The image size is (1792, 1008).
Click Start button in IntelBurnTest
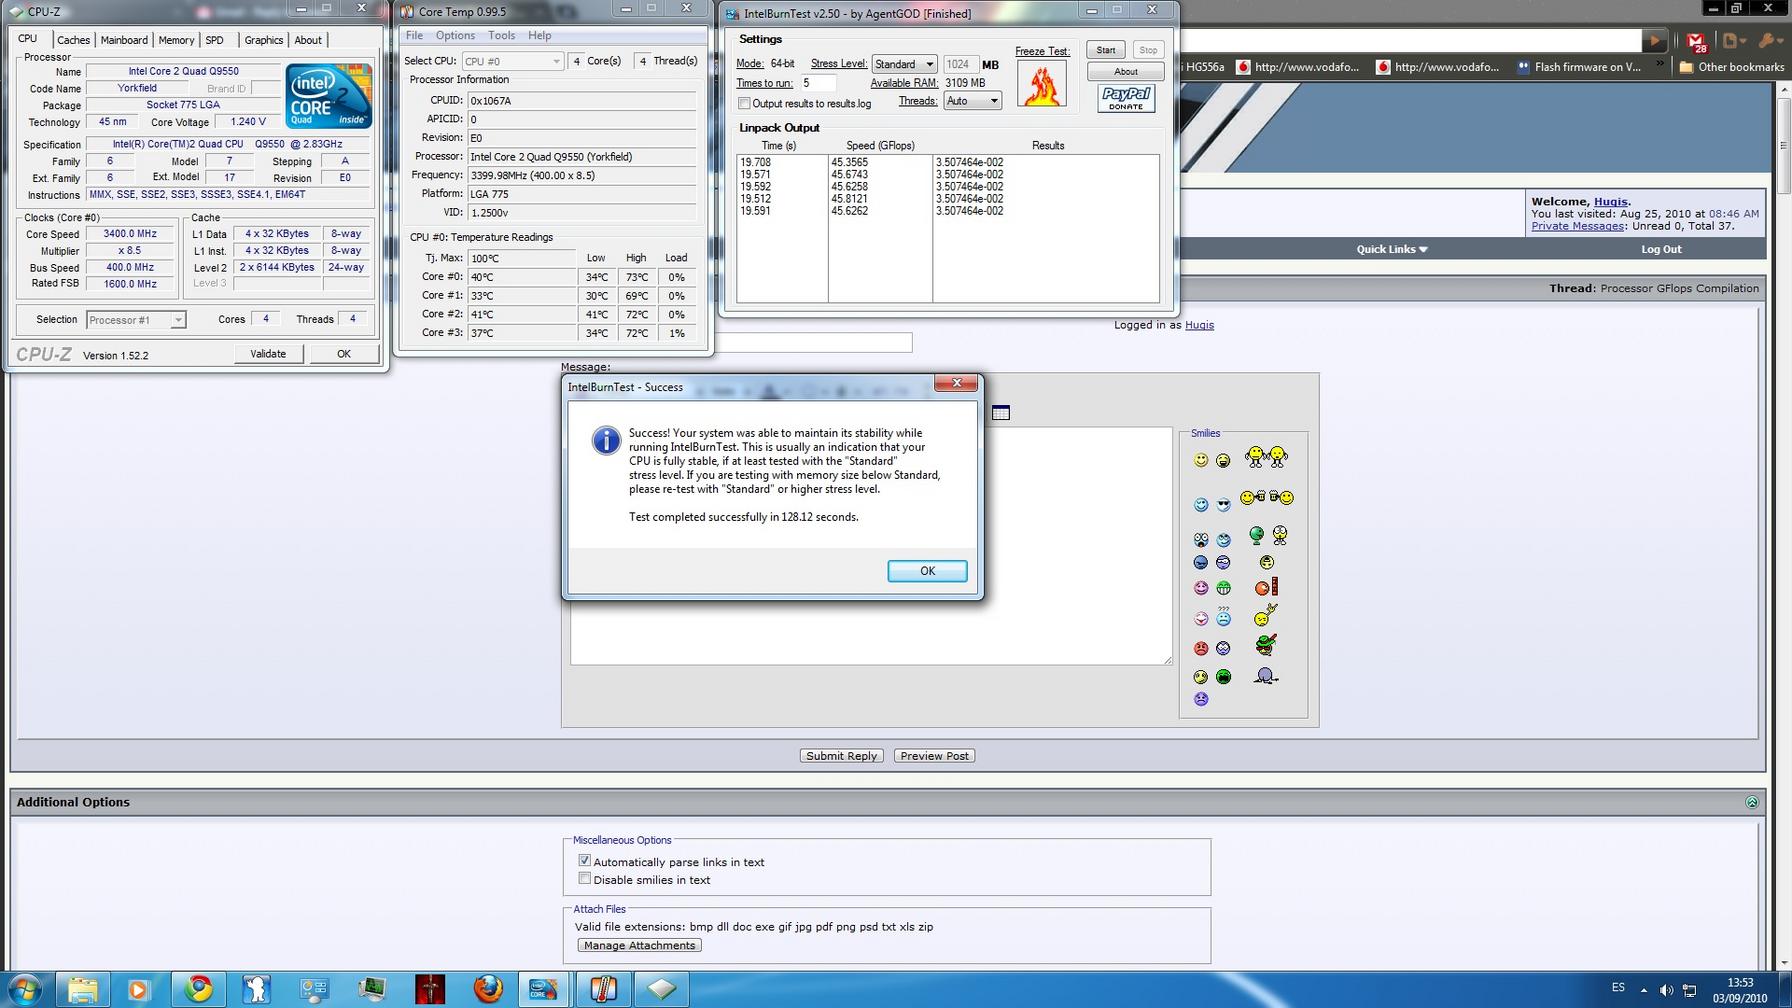click(x=1105, y=50)
